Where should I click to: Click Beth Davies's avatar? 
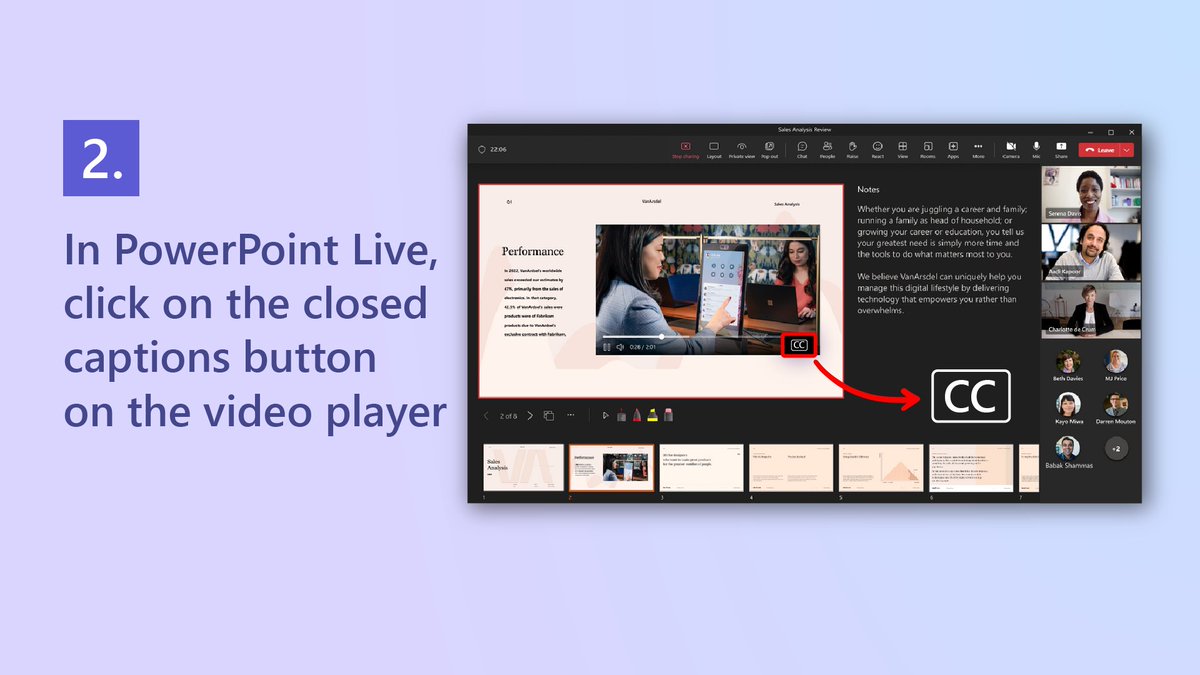1067,362
